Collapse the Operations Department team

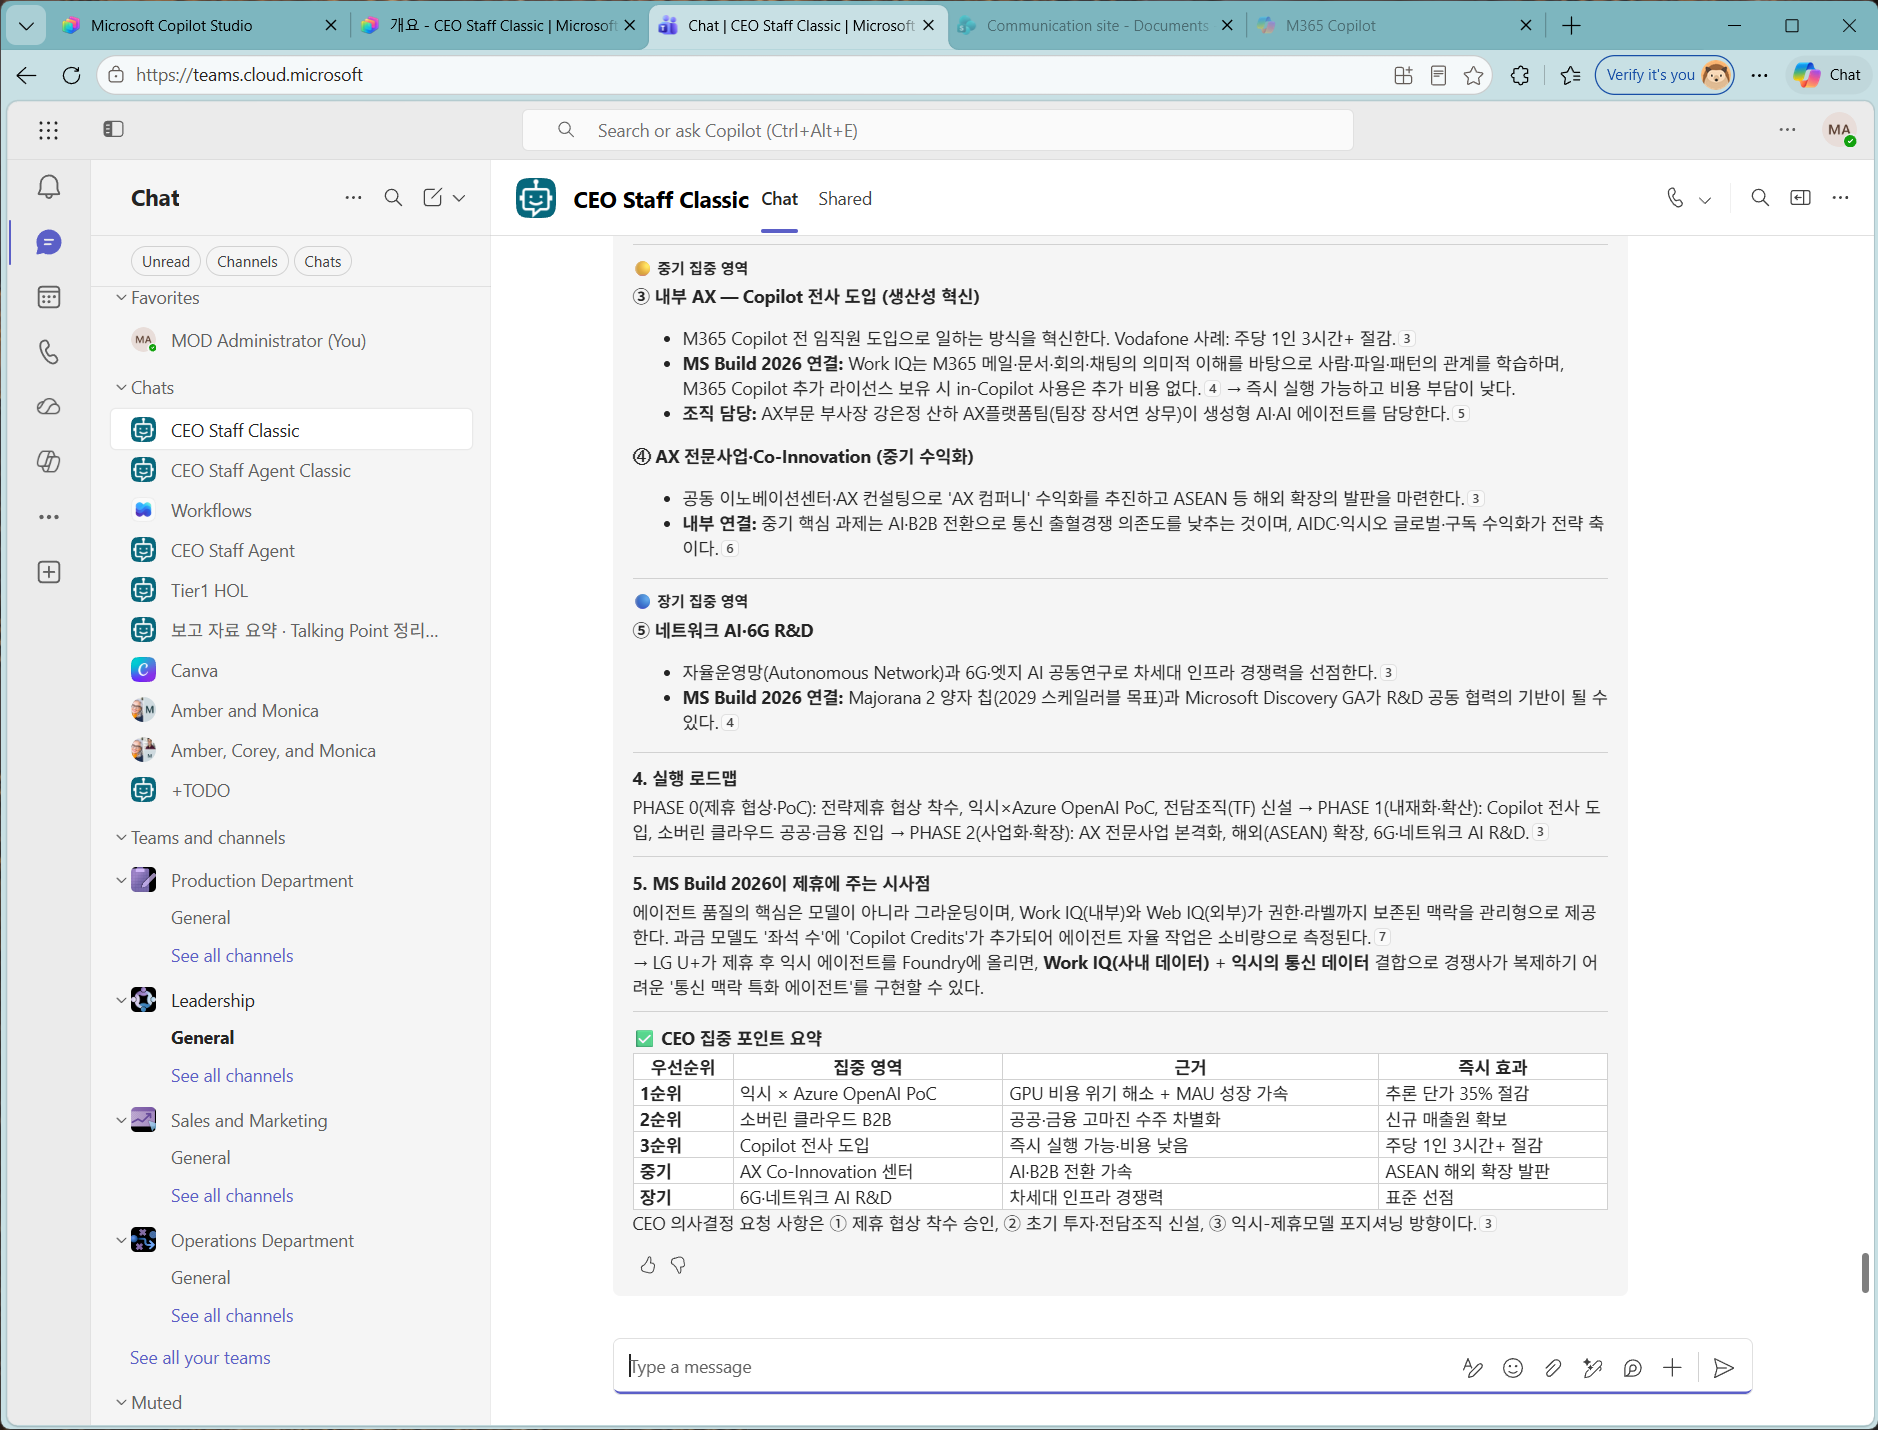click(x=121, y=1241)
